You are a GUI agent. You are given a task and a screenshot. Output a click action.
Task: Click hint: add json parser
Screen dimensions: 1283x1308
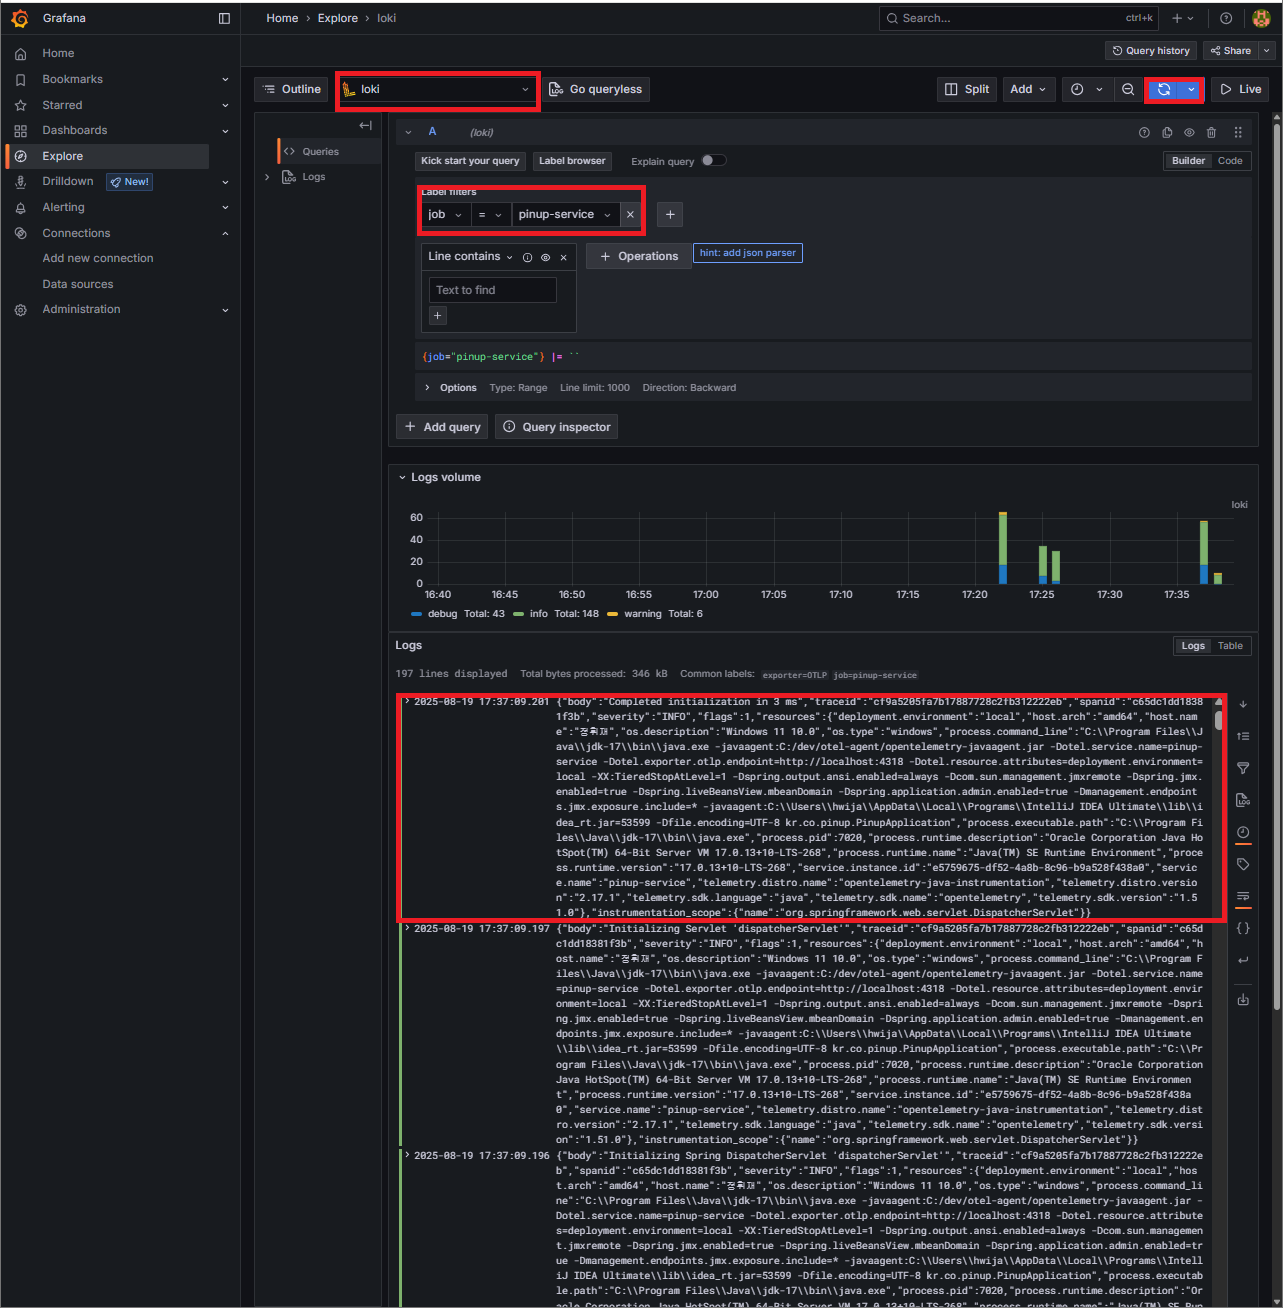[x=748, y=253]
